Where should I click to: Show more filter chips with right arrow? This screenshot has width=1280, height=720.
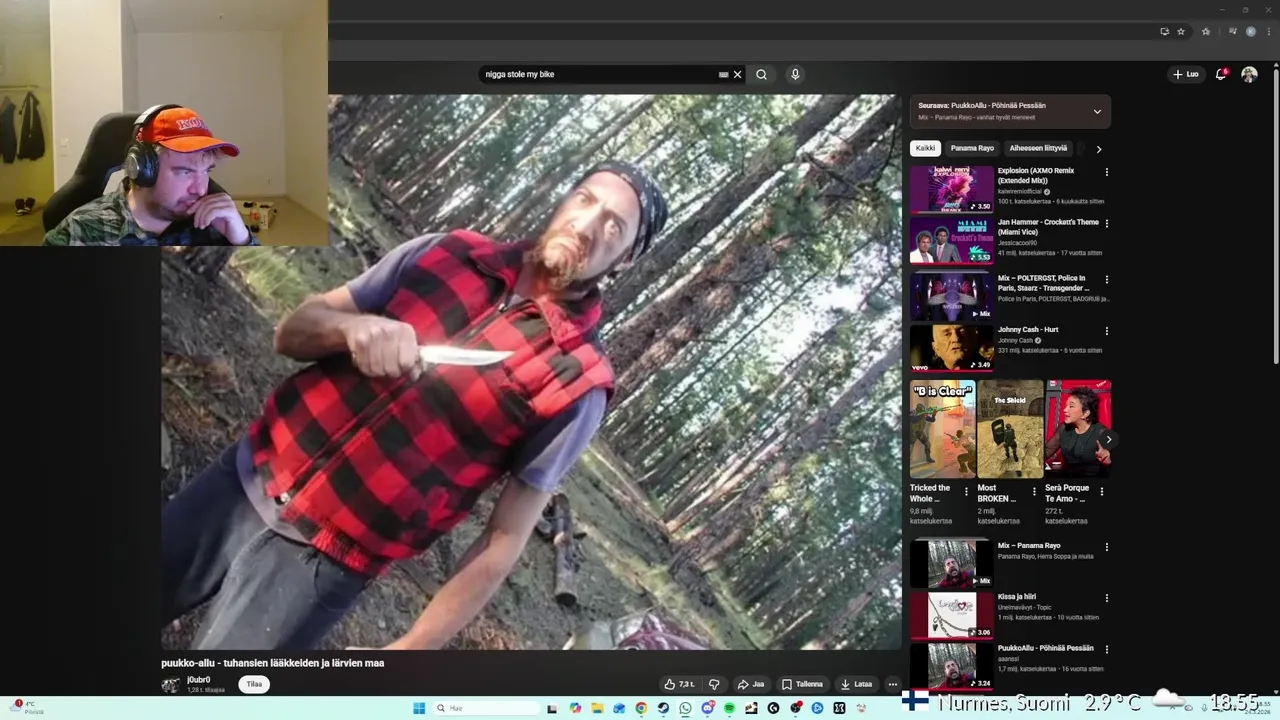click(x=1098, y=149)
